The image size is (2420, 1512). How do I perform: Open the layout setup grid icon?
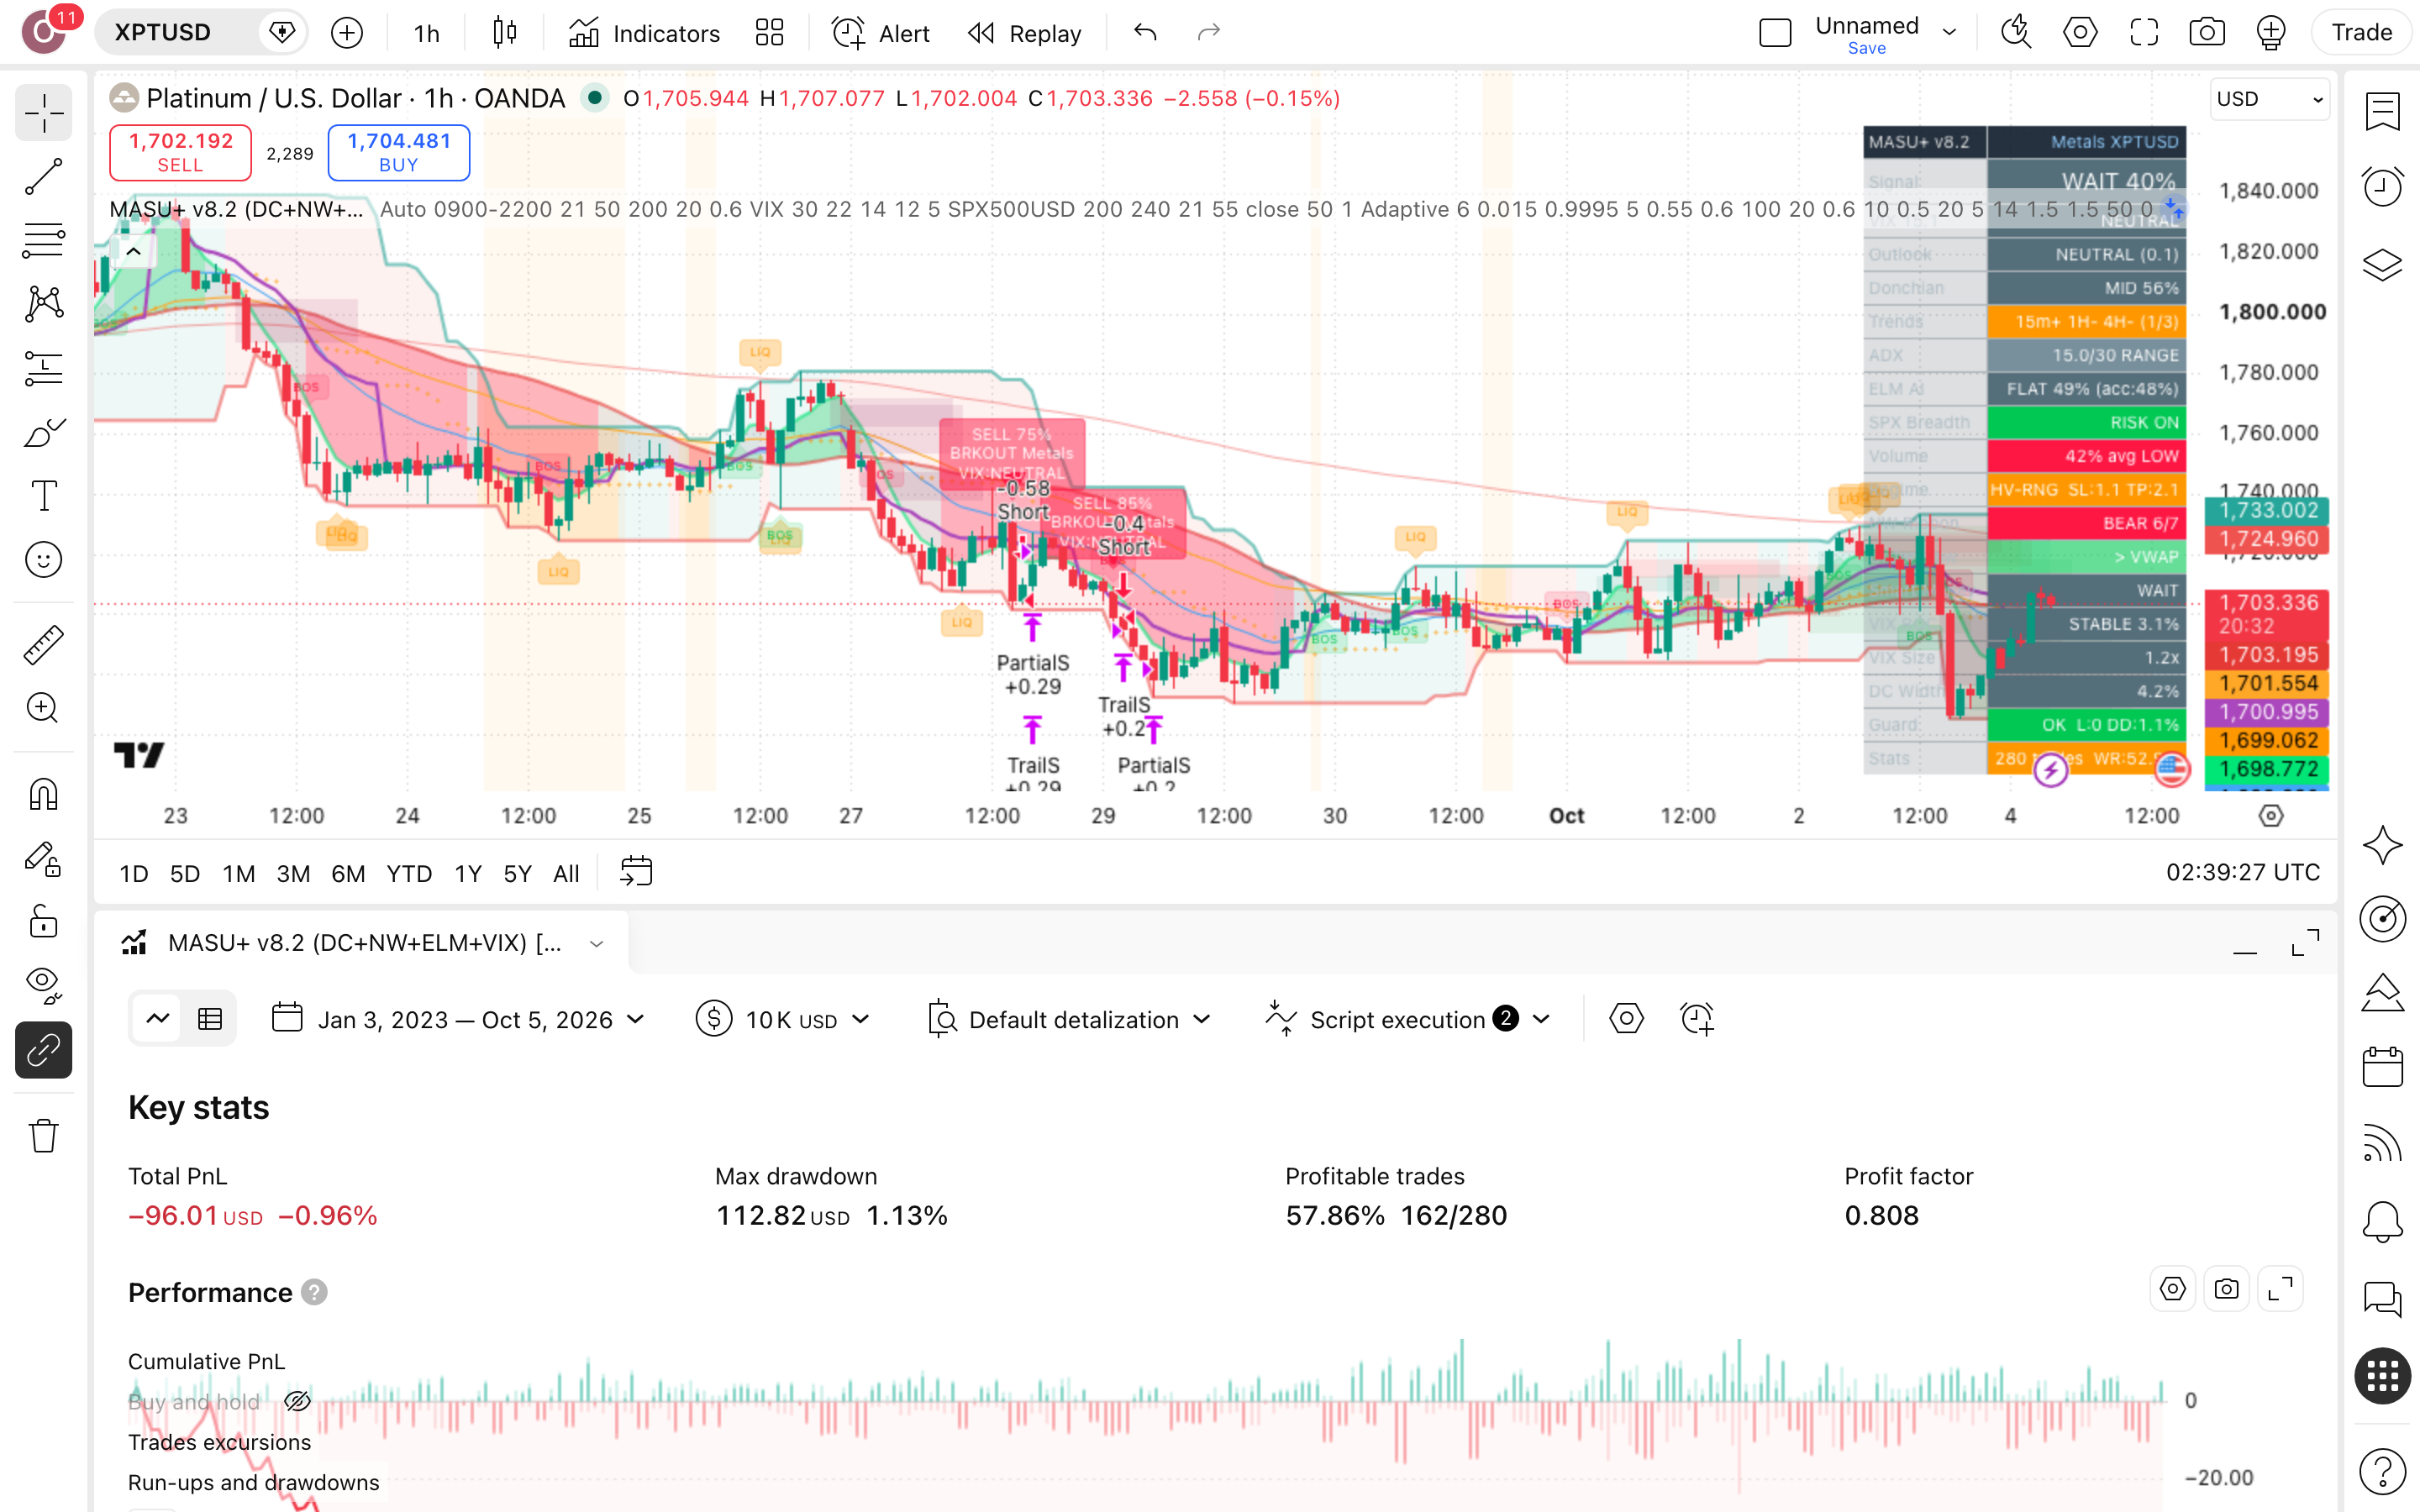click(x=769, y=33)
